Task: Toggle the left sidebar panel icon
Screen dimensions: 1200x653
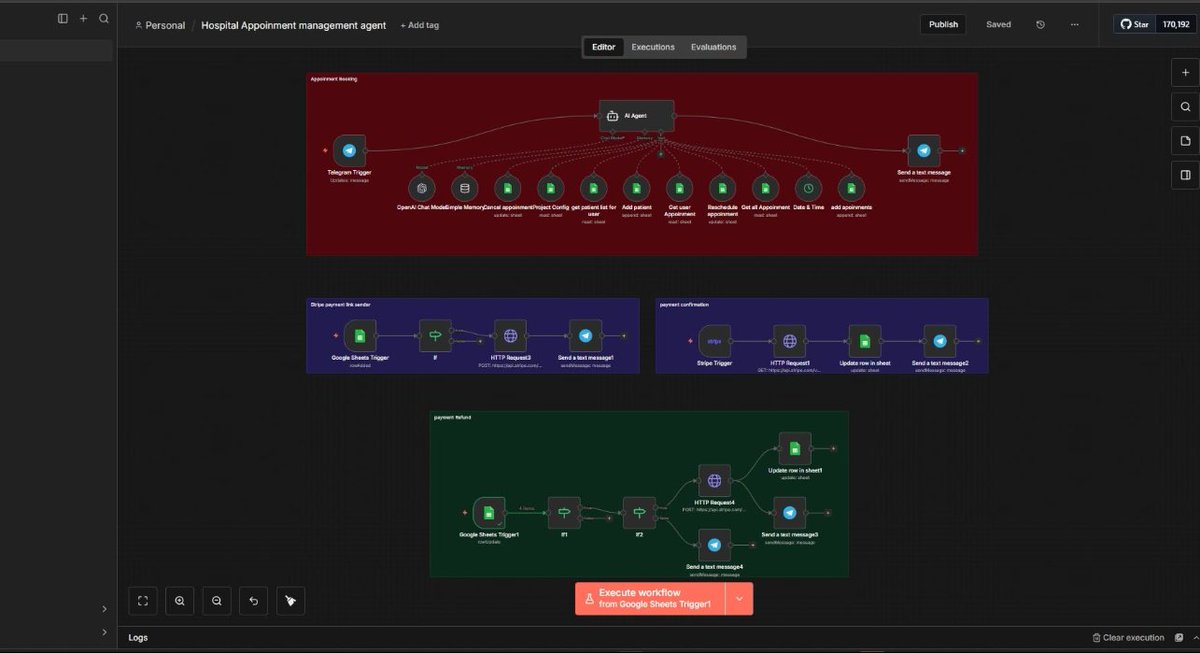Action: (63, 18)
